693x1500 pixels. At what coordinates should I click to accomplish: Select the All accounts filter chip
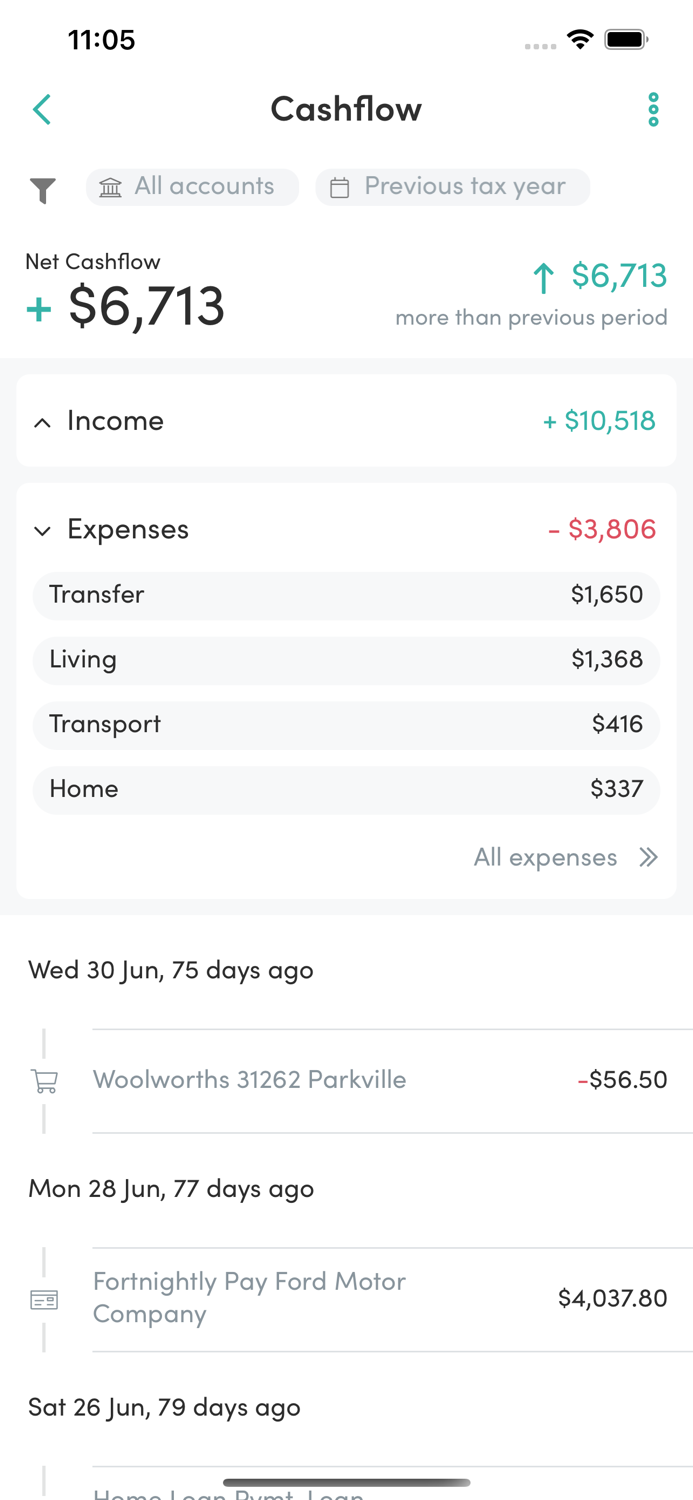192,186
